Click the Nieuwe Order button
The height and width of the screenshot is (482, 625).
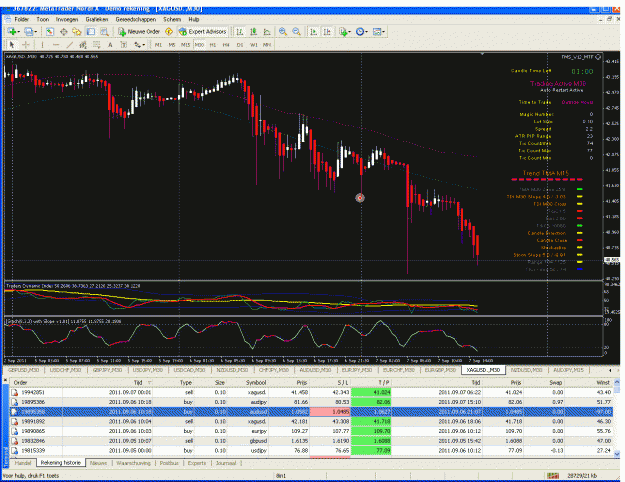[x=139, y=31]
